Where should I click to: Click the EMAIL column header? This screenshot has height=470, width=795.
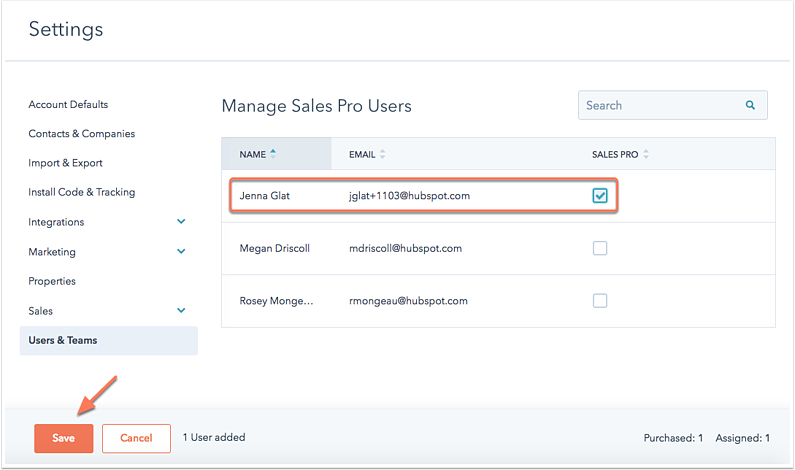coord(362,154)
